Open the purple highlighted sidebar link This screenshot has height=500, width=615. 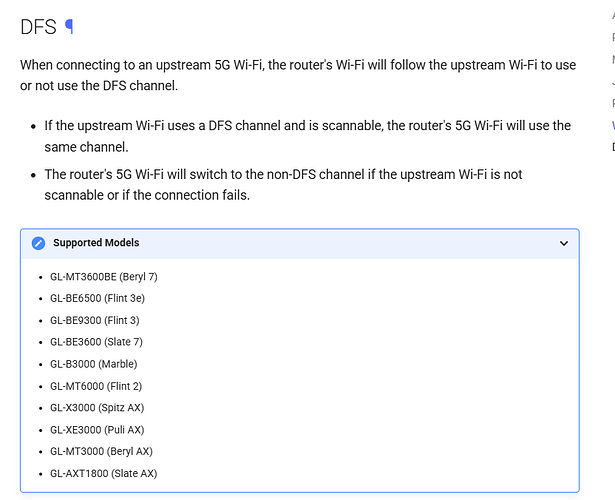click(x=613, y=126)
